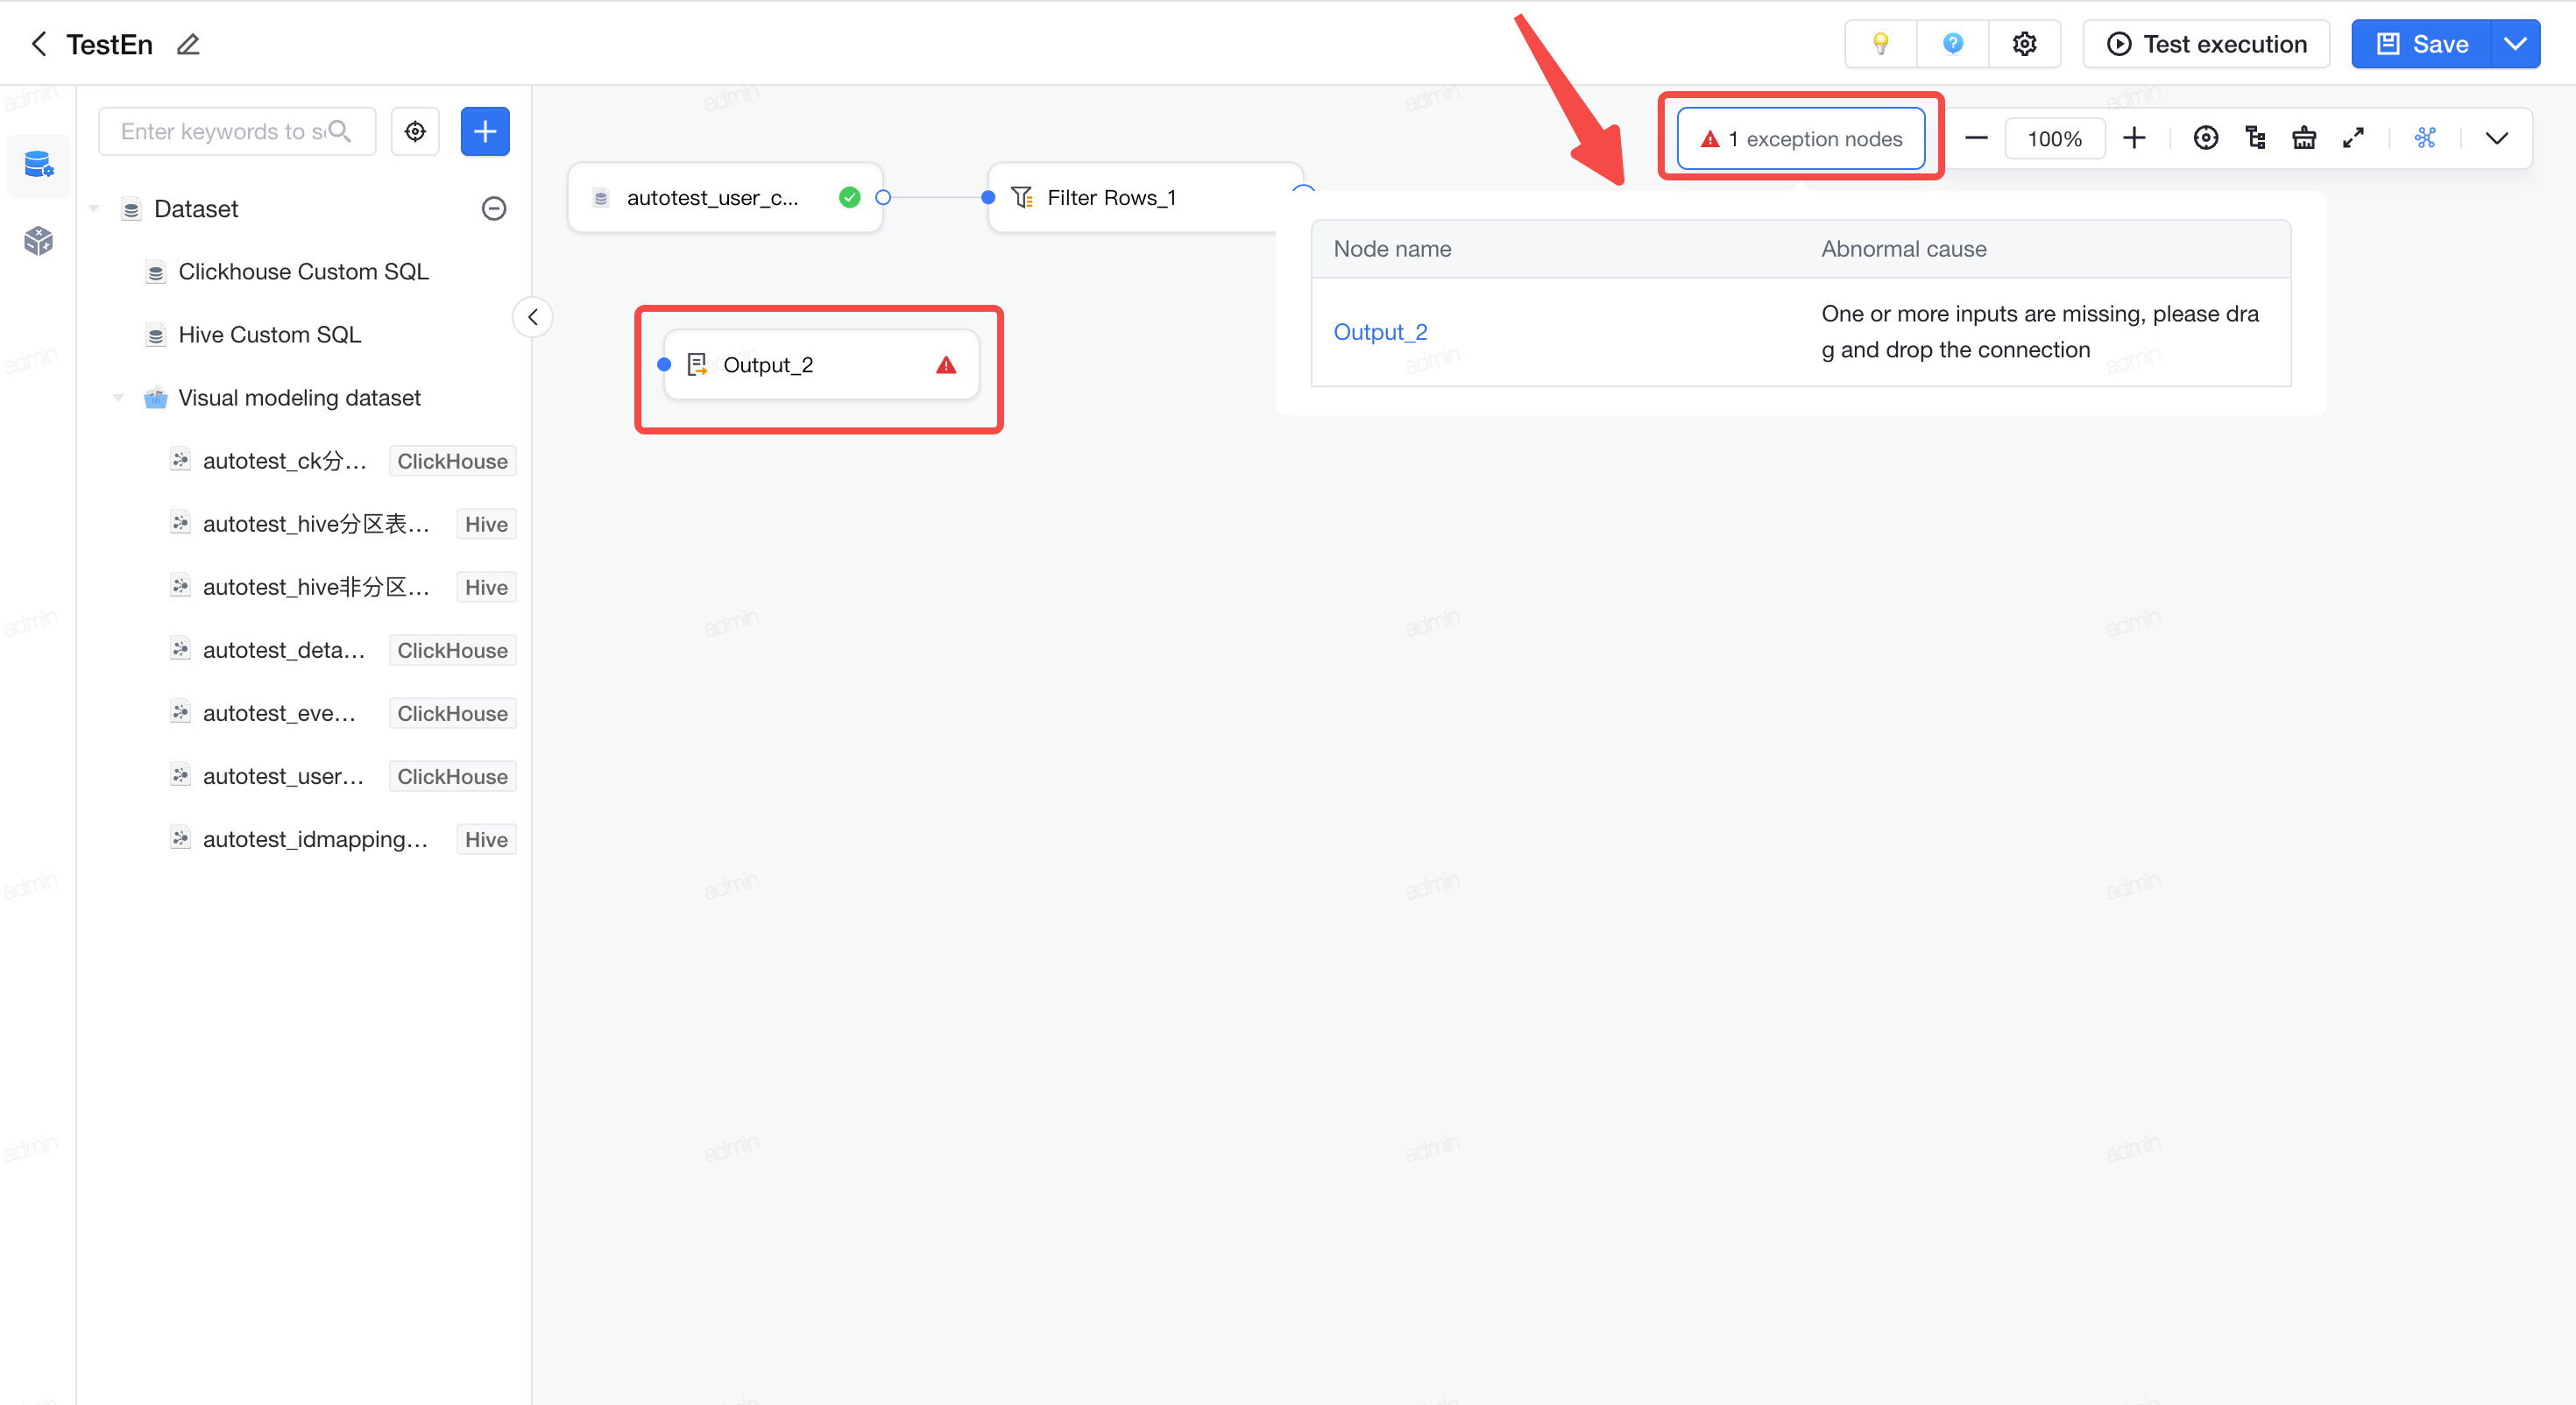The width and height of the screenshot is (2576, 1405).
Task: Open settings gear in top toolbar
Action: click(x=2024, y=44)
